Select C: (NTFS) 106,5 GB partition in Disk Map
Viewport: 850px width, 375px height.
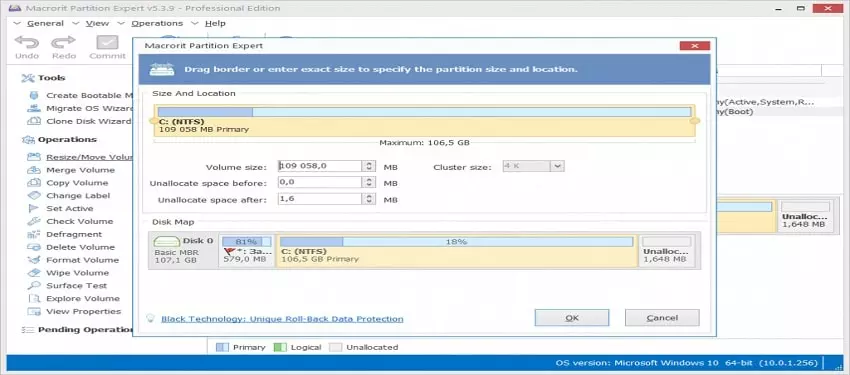coord(456,251)
